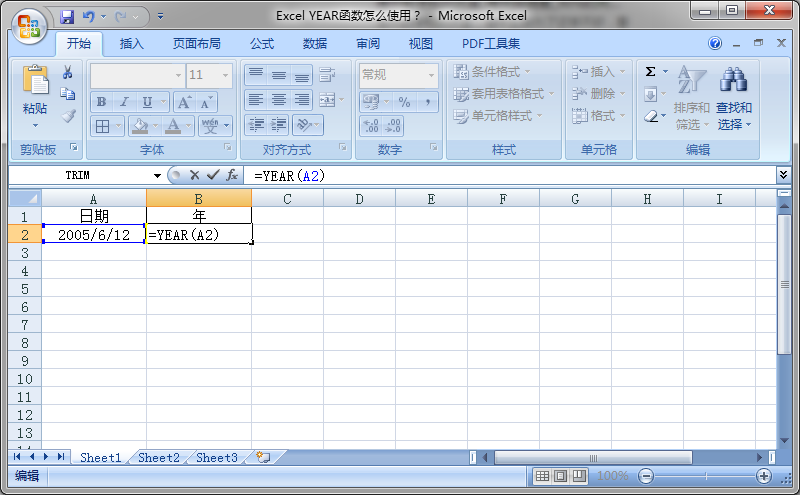Open Sort and Filter (排序和筛选)

tap(692, 98)
